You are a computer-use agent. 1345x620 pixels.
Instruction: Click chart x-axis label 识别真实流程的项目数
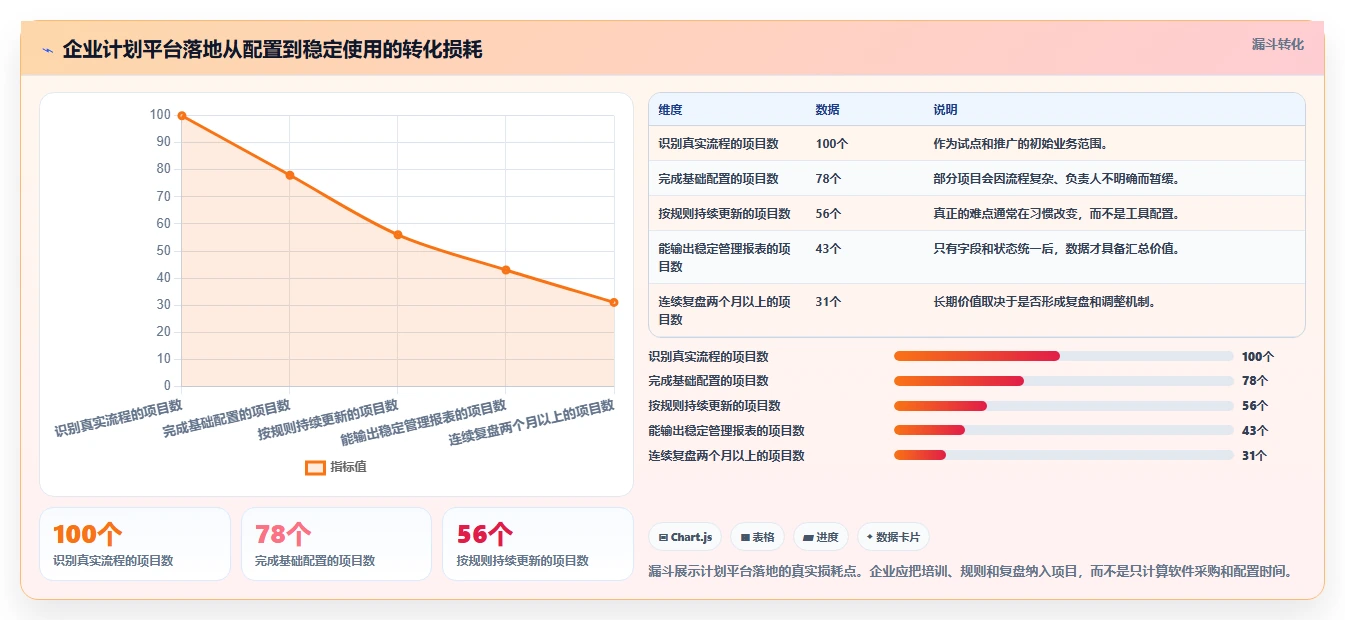tap(119, 420)
